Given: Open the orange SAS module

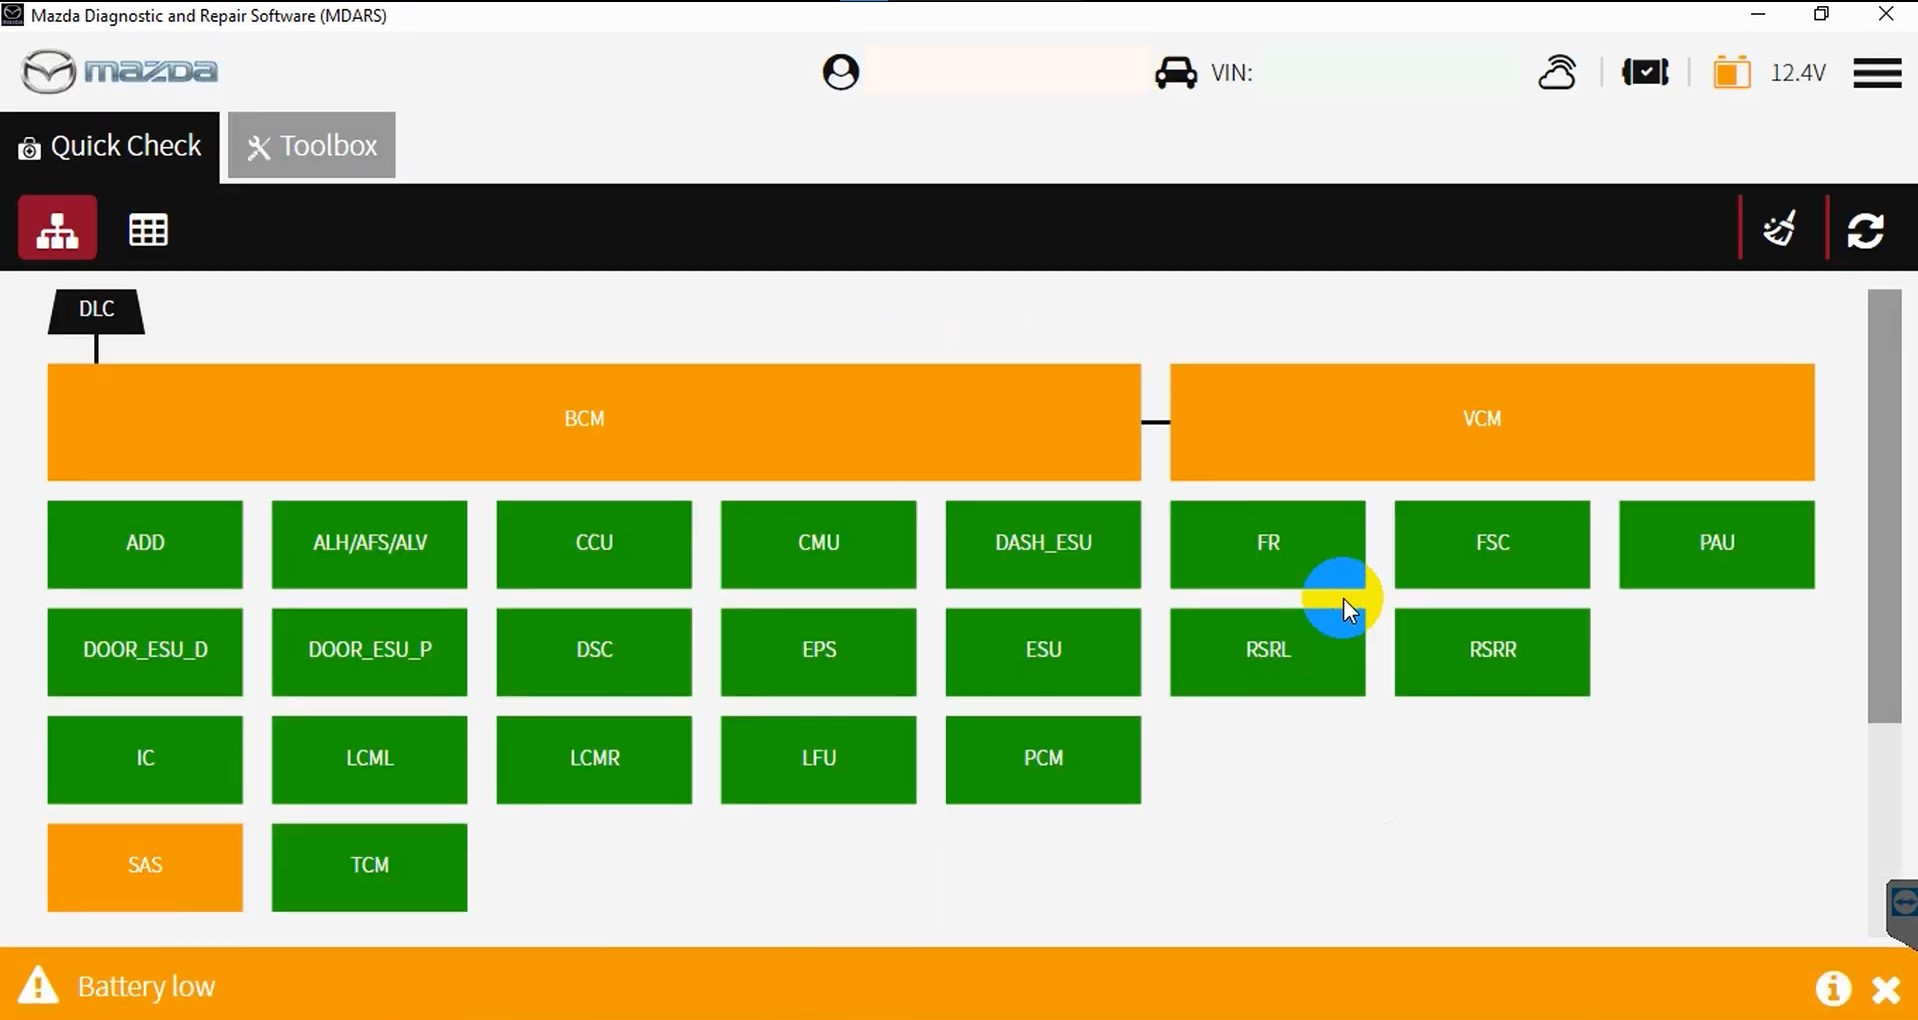Looking at the screenshot, I should [x=145, y=868].
